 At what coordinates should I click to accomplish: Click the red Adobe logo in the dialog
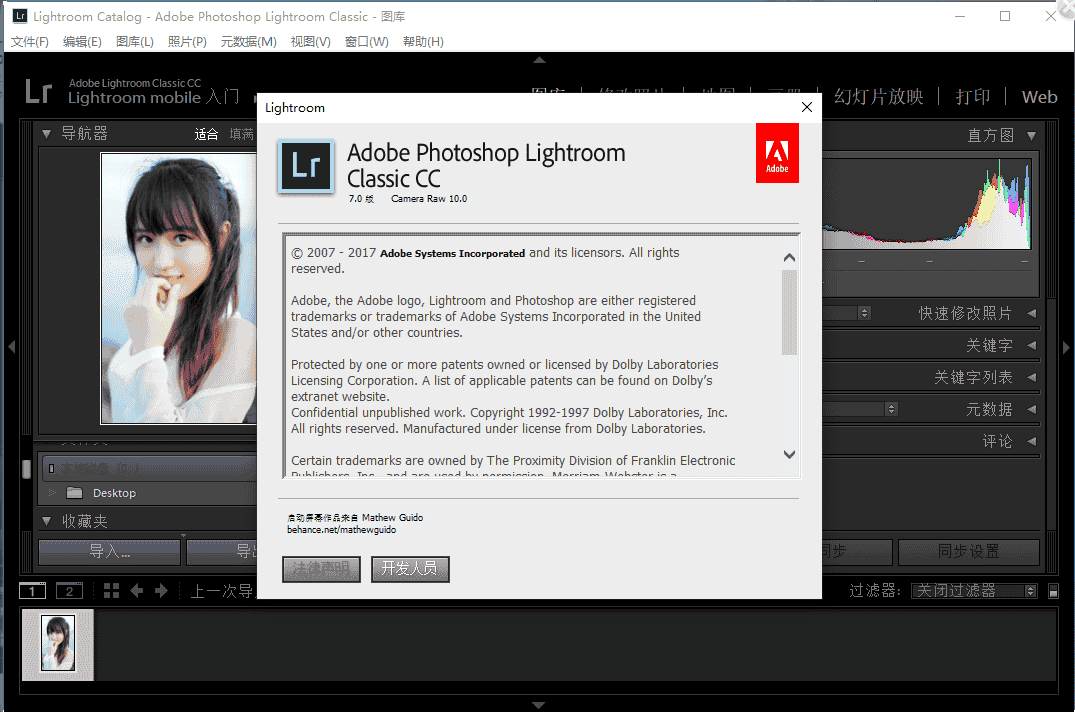pyautogui.click(x=777, y=153)
